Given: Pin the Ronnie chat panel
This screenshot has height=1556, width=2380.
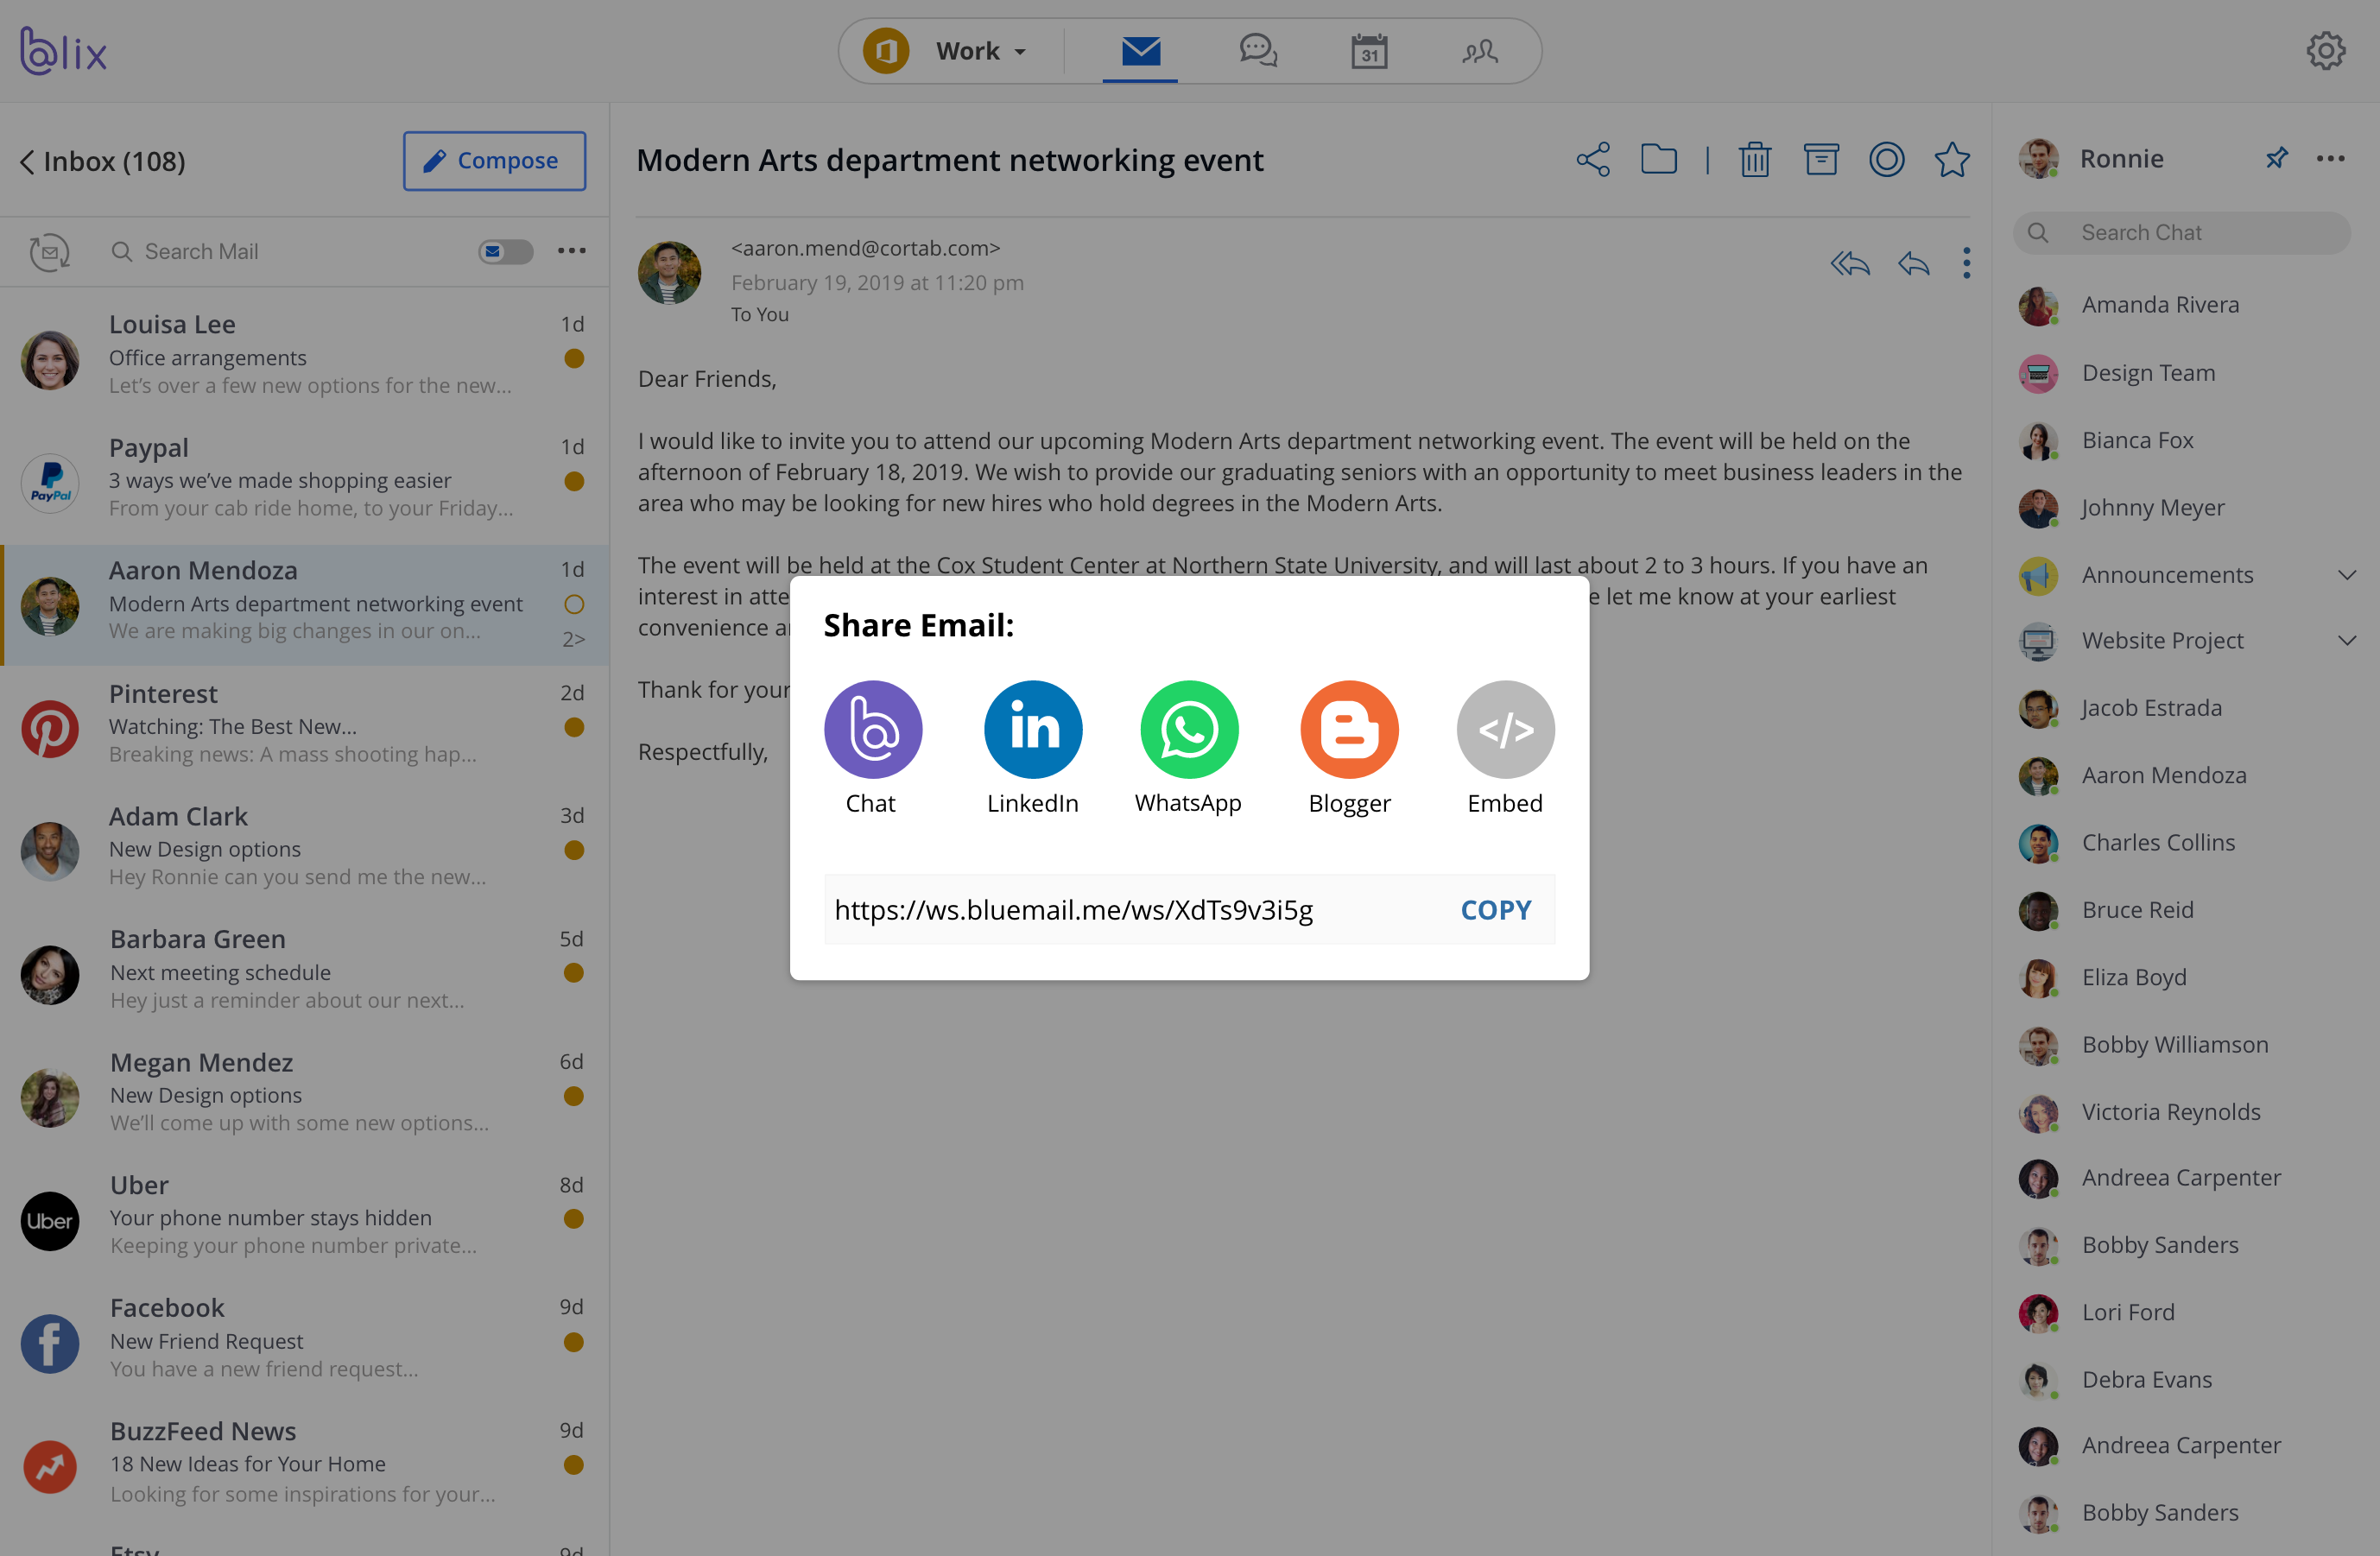Looking at the screenshot, I should click(x=2277, y=158).
